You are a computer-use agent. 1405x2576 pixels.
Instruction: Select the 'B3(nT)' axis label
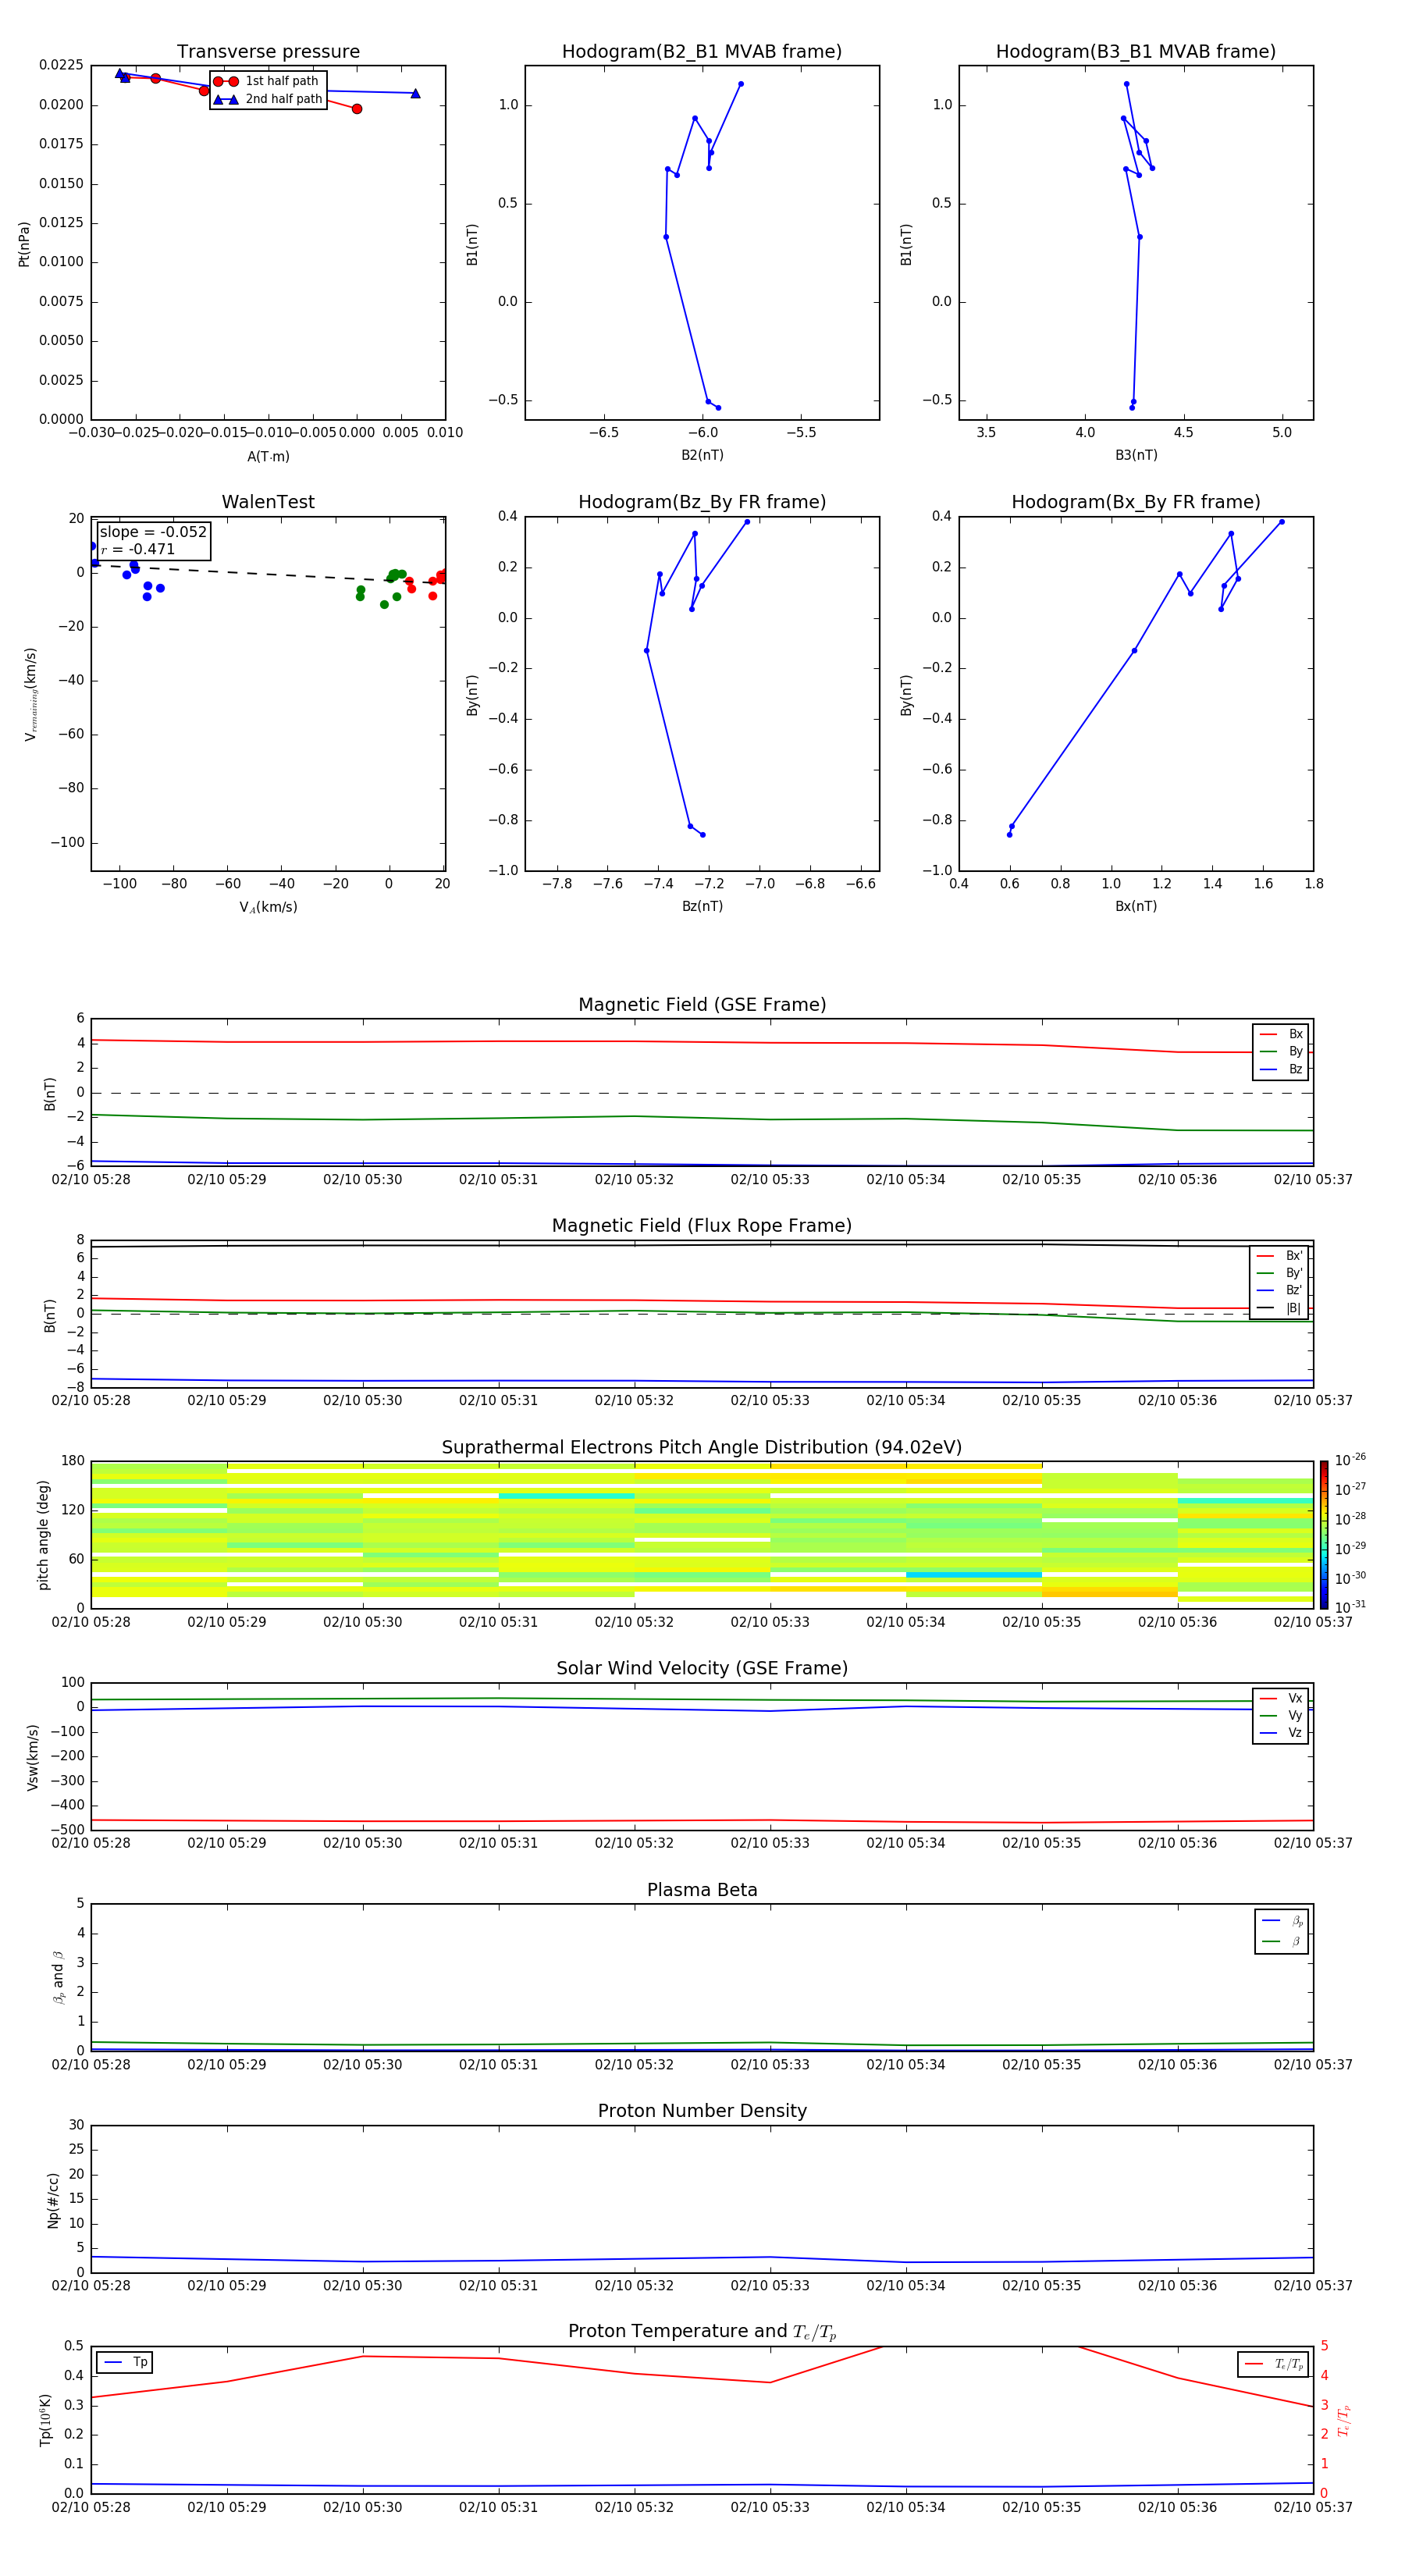pyautogui.click(x=1136, y=455)
